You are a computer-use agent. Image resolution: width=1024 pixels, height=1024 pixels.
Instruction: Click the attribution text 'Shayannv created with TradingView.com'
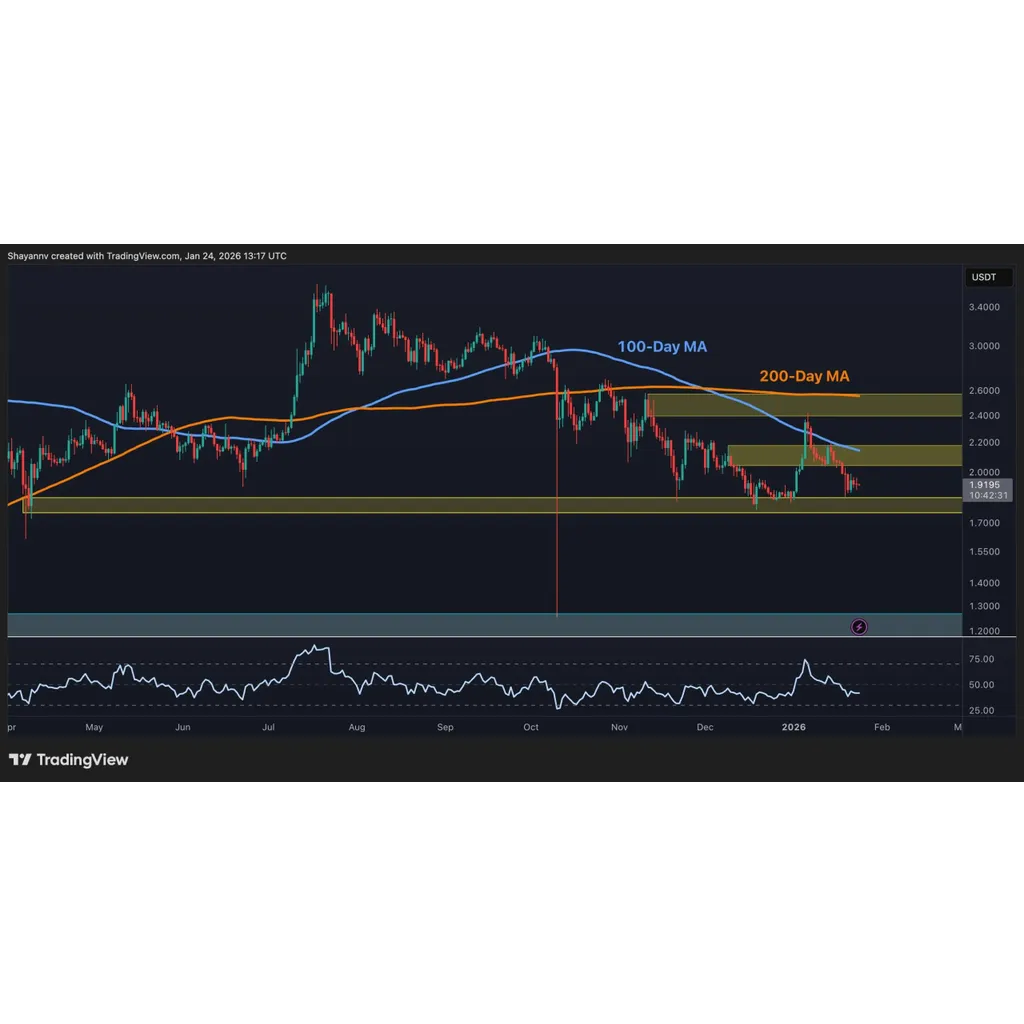click(93, 256)
